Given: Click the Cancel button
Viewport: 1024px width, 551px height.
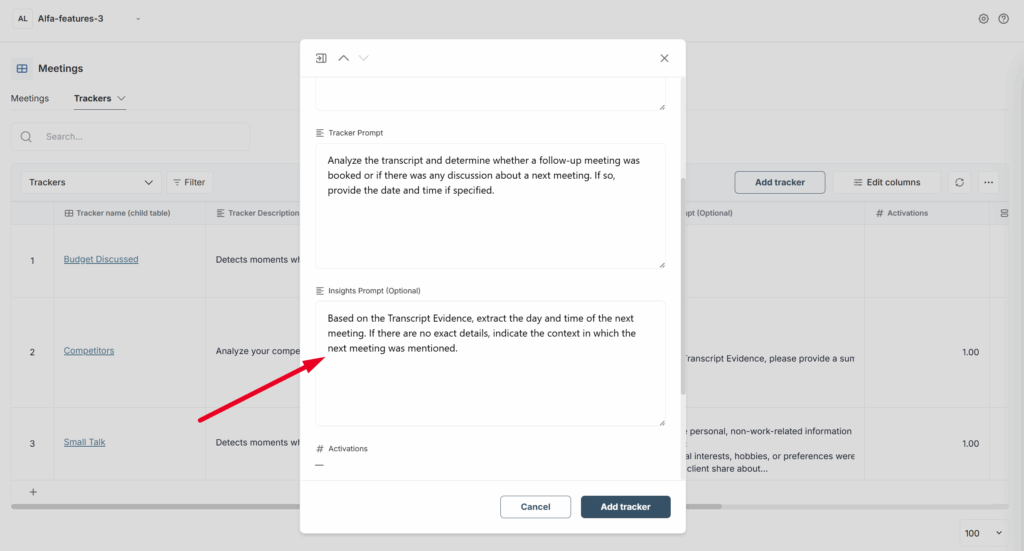Looking at the screenshot, I should [x=535, y=507].
